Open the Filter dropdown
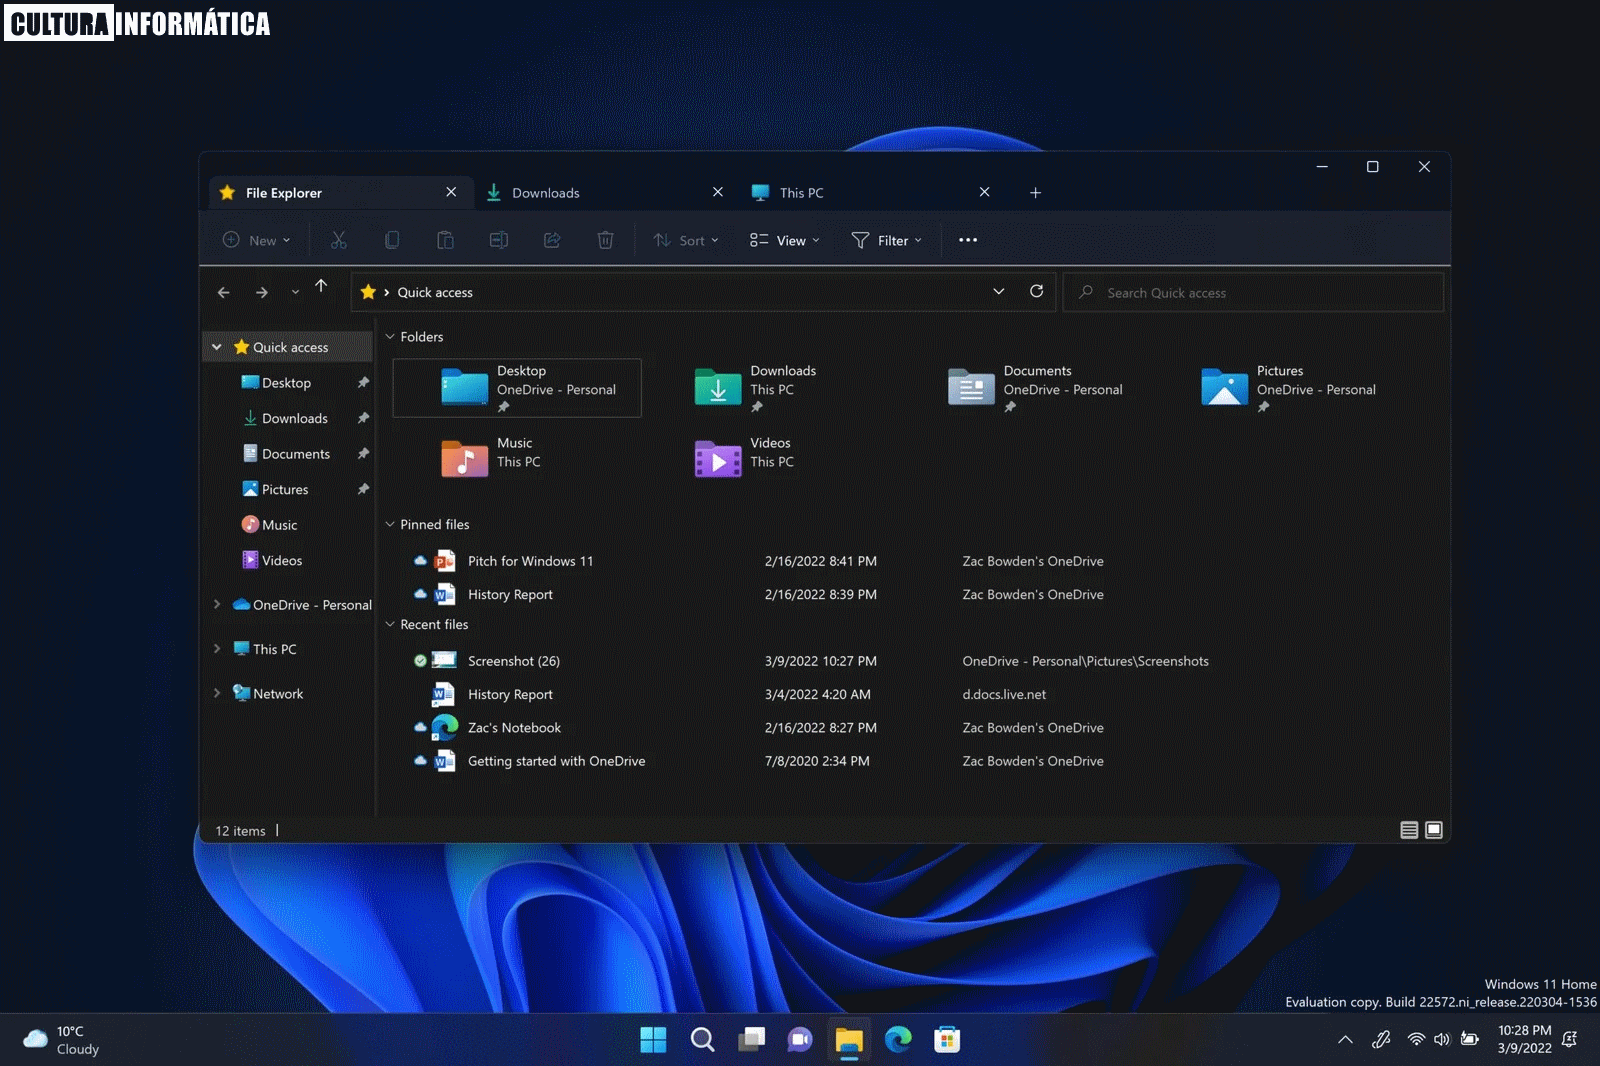1600x1066 pixels. click(x=887, y=240)
